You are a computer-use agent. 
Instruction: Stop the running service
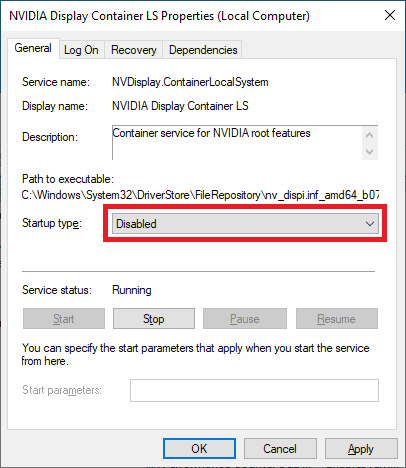tap(154, 319)
